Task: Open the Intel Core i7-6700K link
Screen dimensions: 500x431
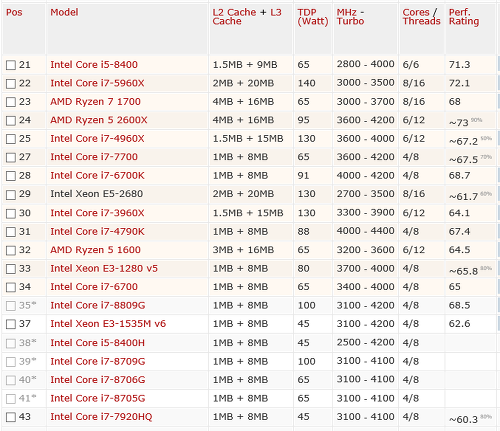Action: tap(97, 176)
